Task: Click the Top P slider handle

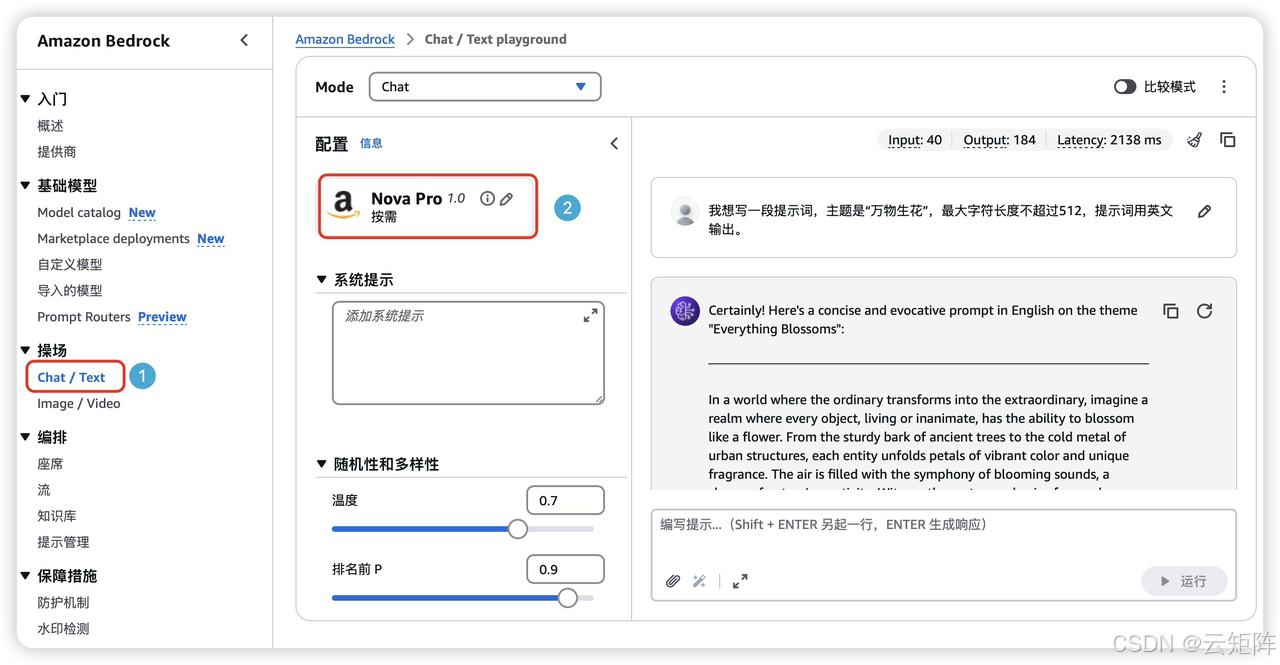Action: coord(567,598)
